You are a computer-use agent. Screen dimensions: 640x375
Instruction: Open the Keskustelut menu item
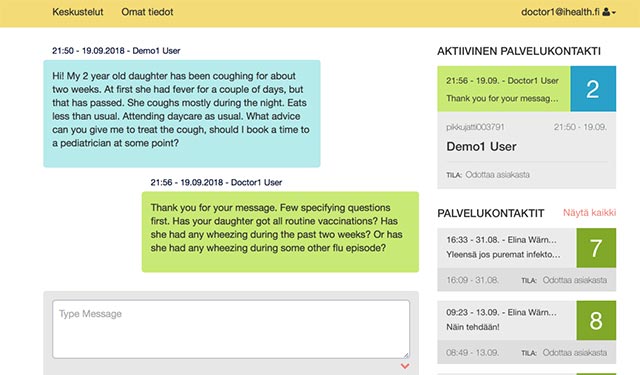(78, 12)
